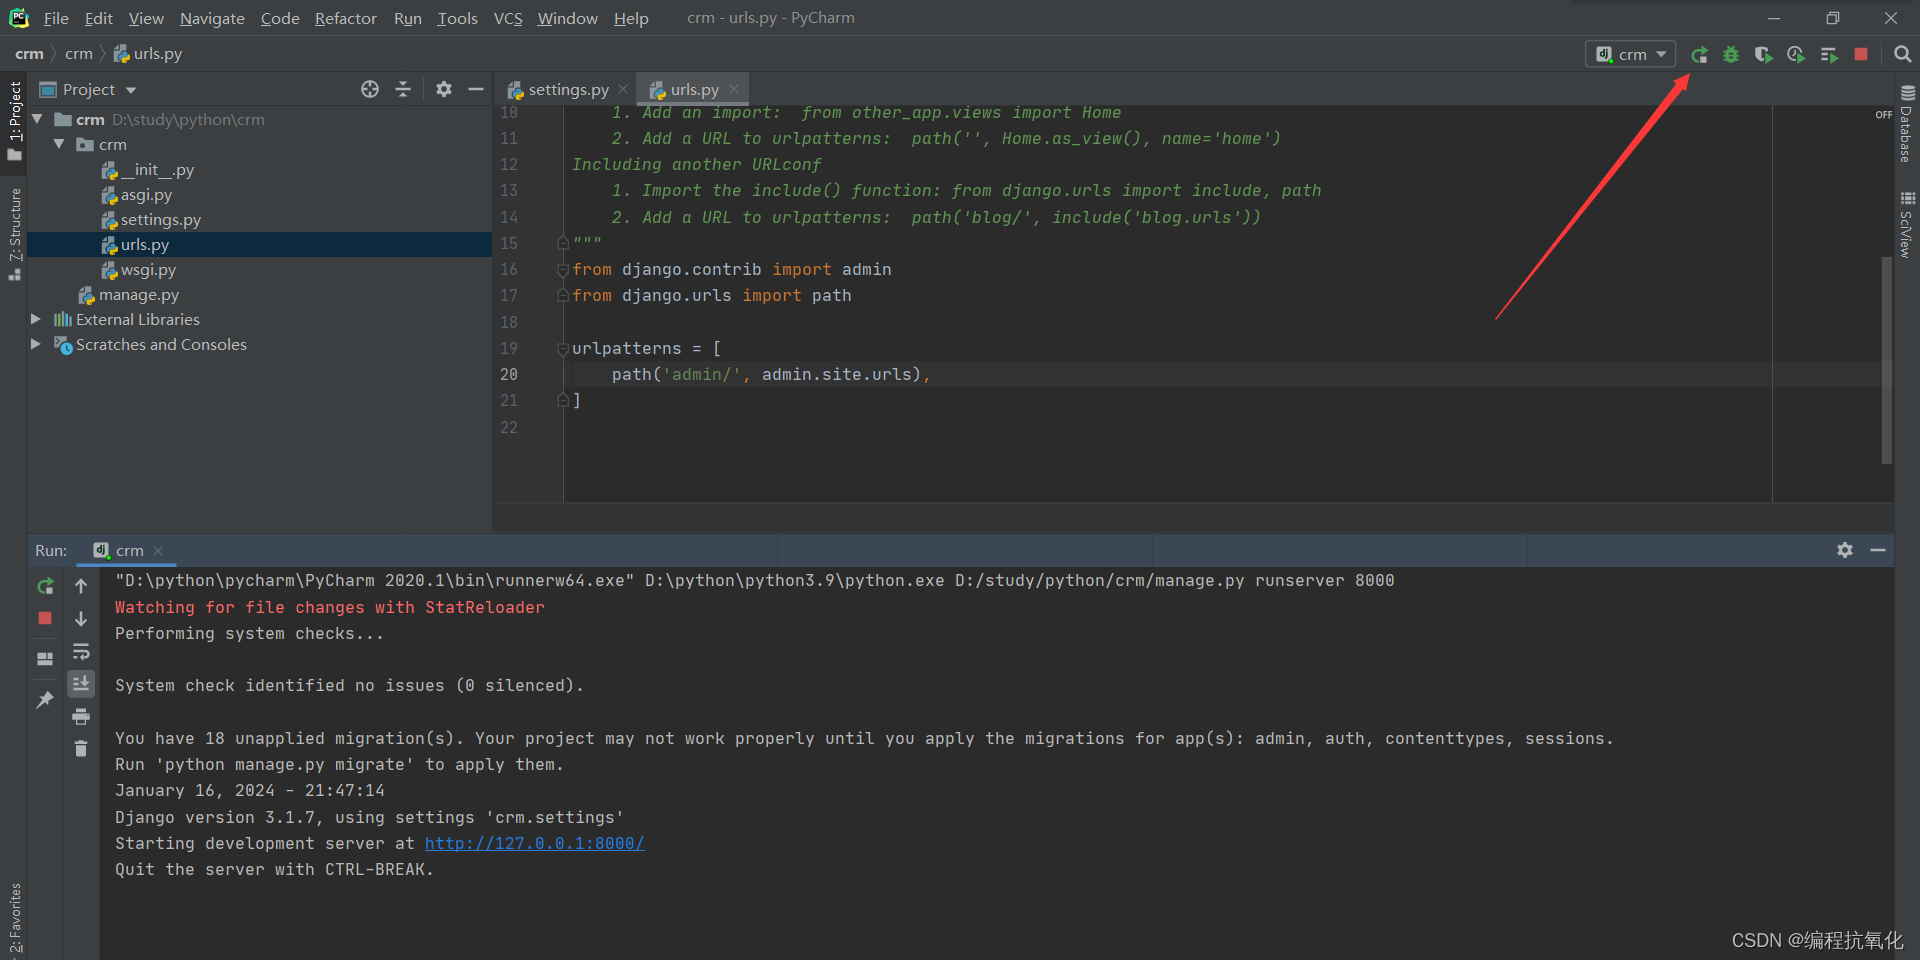This screenshot has height=960, width=1920.
Task: Stop crm from the Run panel sidebar
Action: (x=45, y=618)
